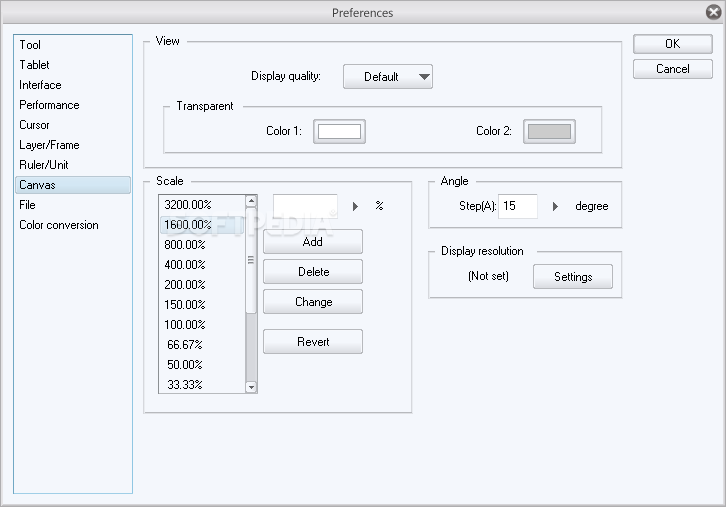Cancel the preferences changes
Viewport: 726px width, 507px height.
(672, 69)
